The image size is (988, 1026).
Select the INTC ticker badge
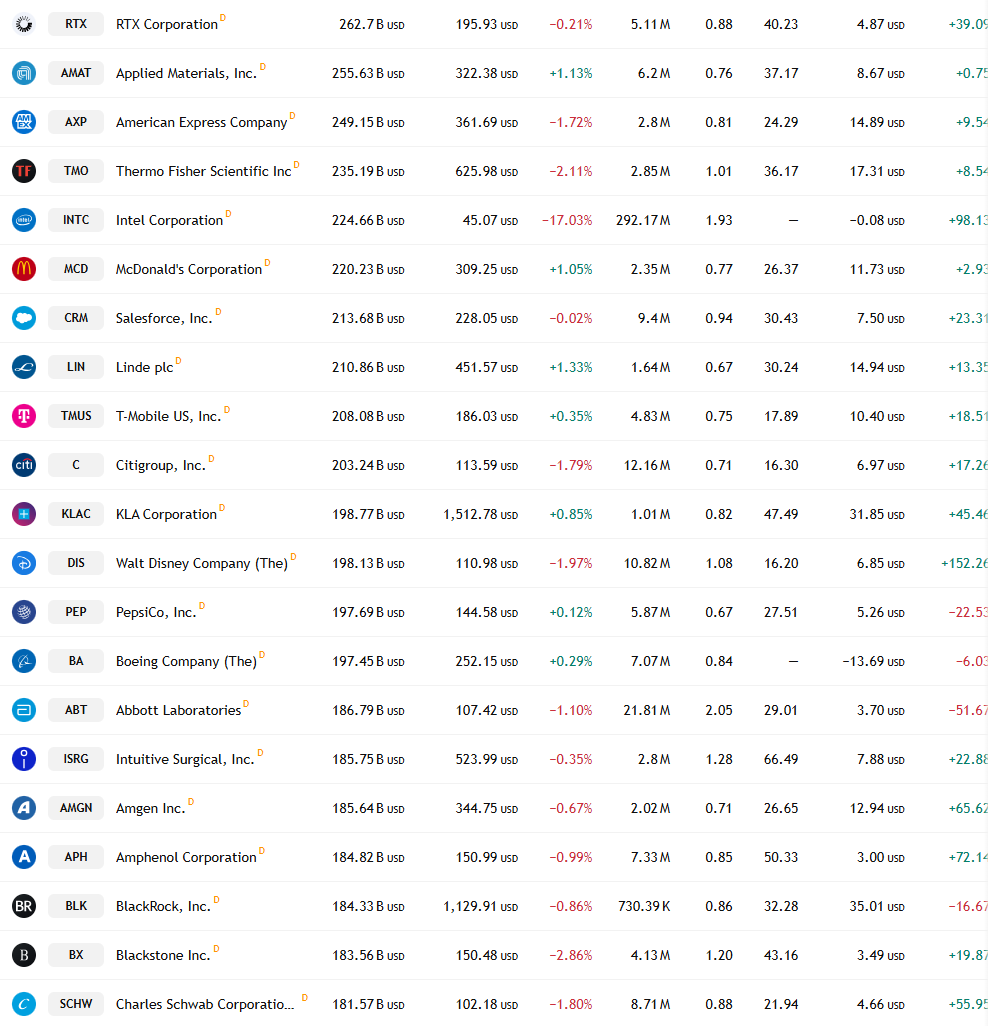point(76,220)
